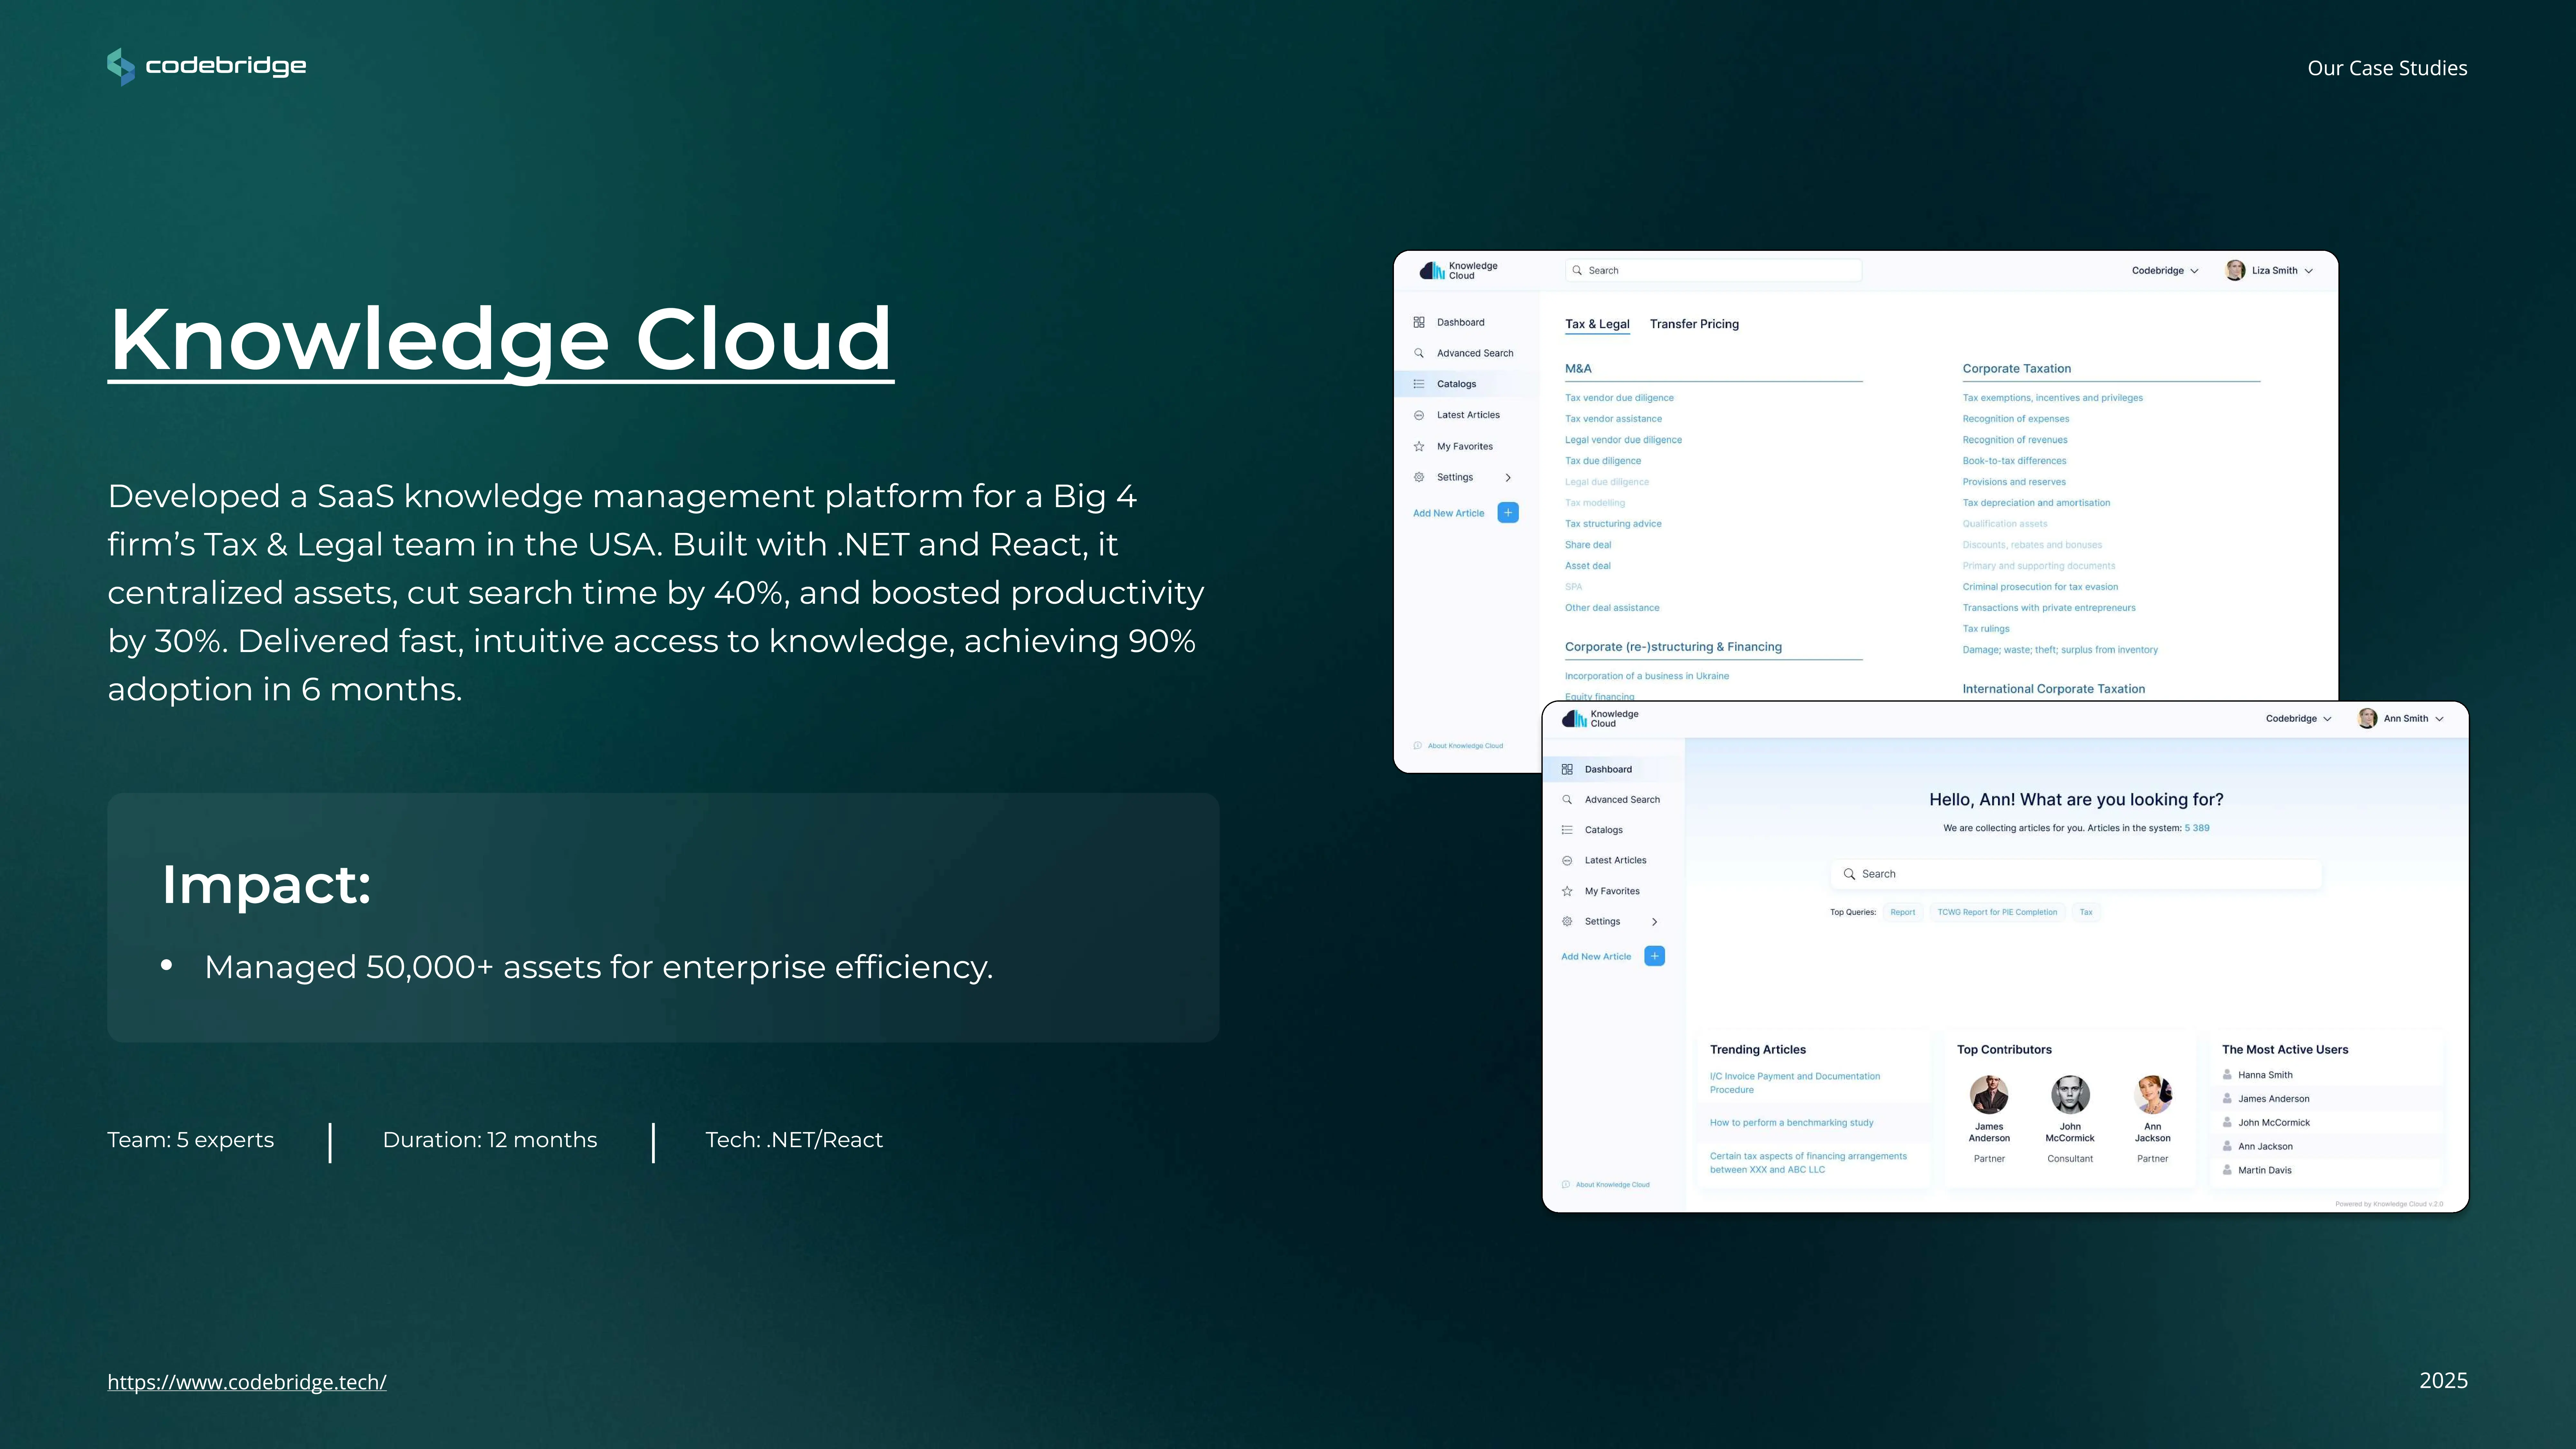Click Ann Jackson contributor photo
The height and width of the screenshot is (1449, 2576).
click(x=2153, y=1095)
